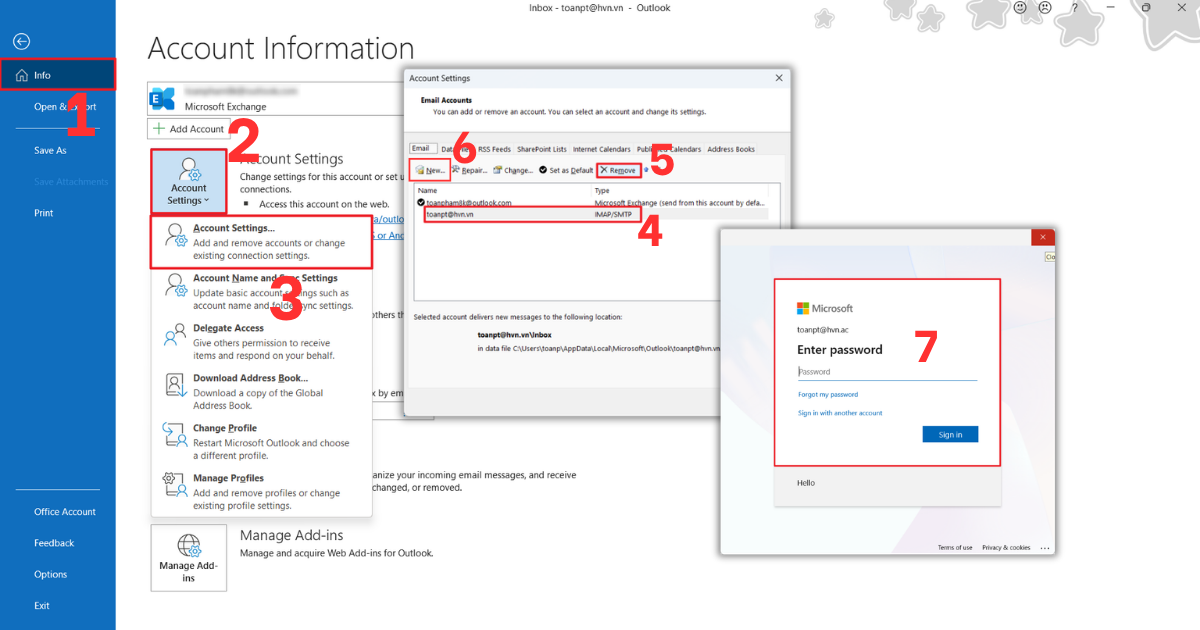Switch to the Published Calendars tab
Viewport: 1200px width, 630px height.
tap(669, 150)
